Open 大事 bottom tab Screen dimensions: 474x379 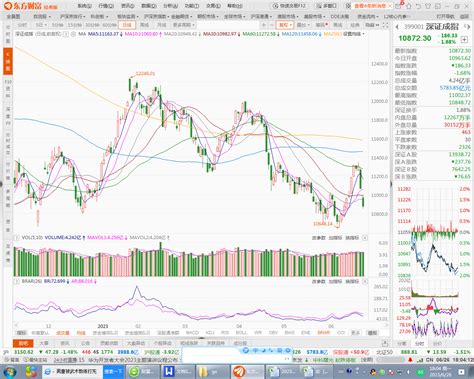(44, 343)
